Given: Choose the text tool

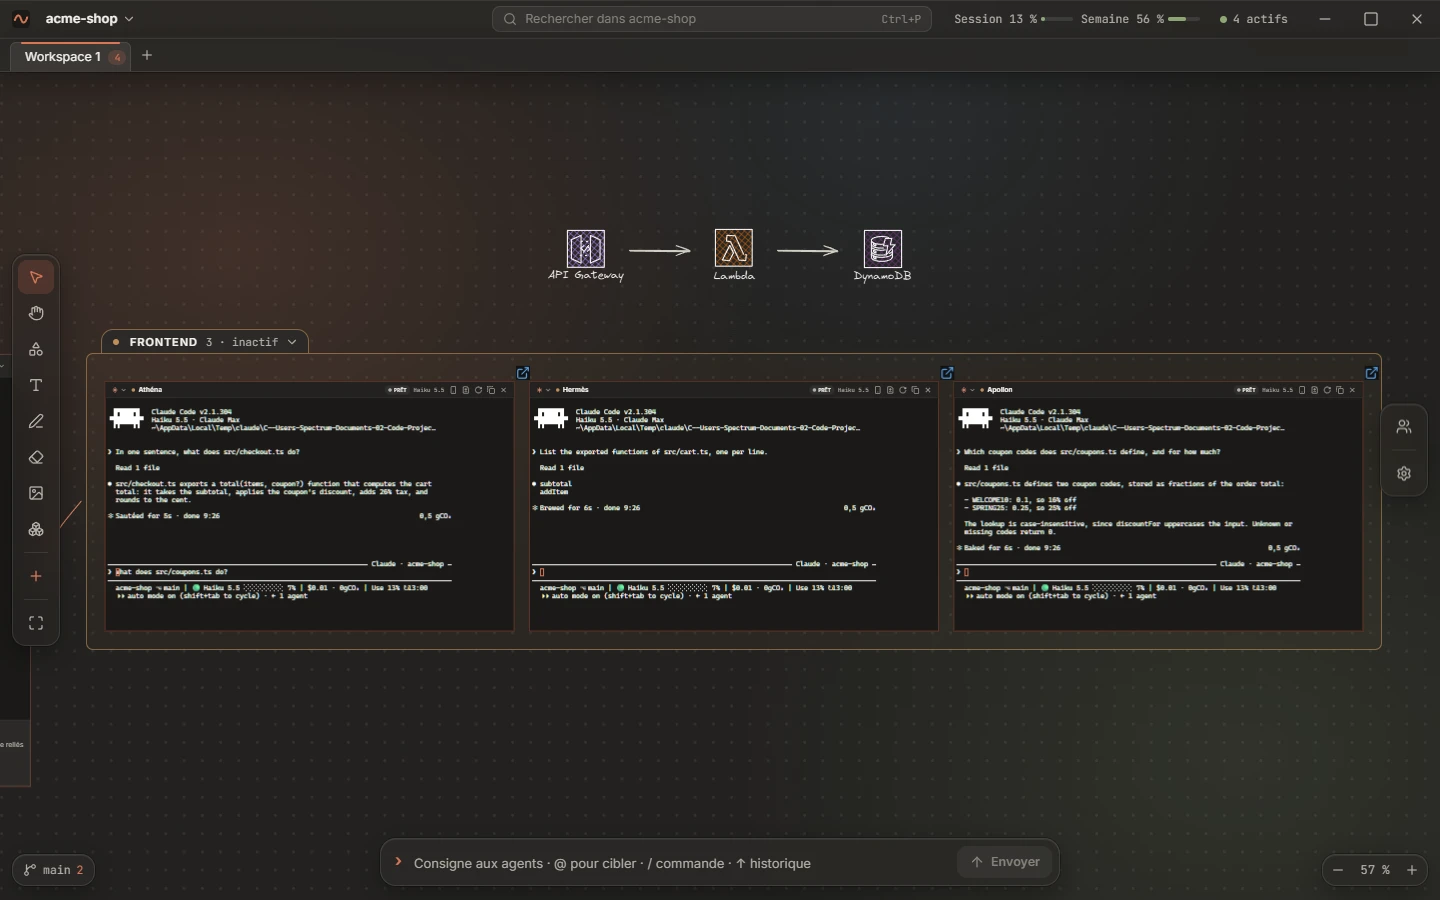Looking at the screenshot, I should [36, 386].
